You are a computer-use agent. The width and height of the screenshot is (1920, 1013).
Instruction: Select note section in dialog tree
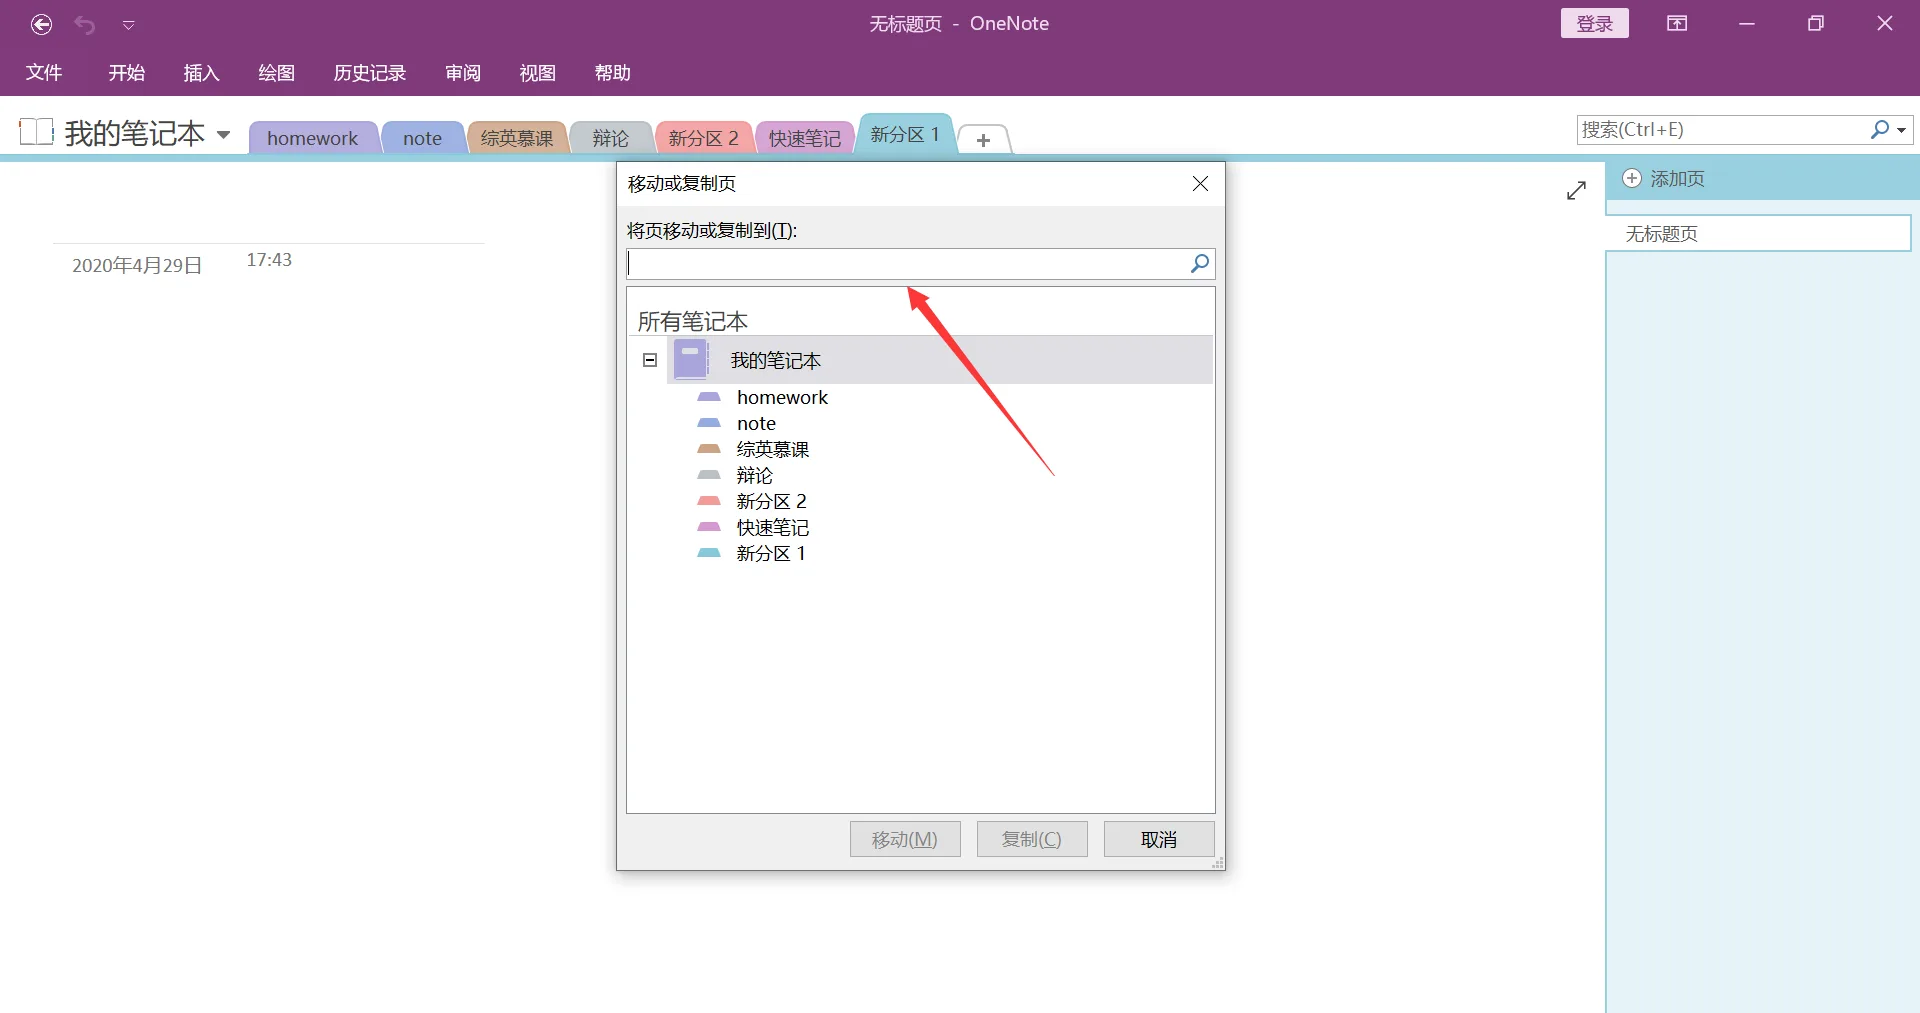point(756,424)
